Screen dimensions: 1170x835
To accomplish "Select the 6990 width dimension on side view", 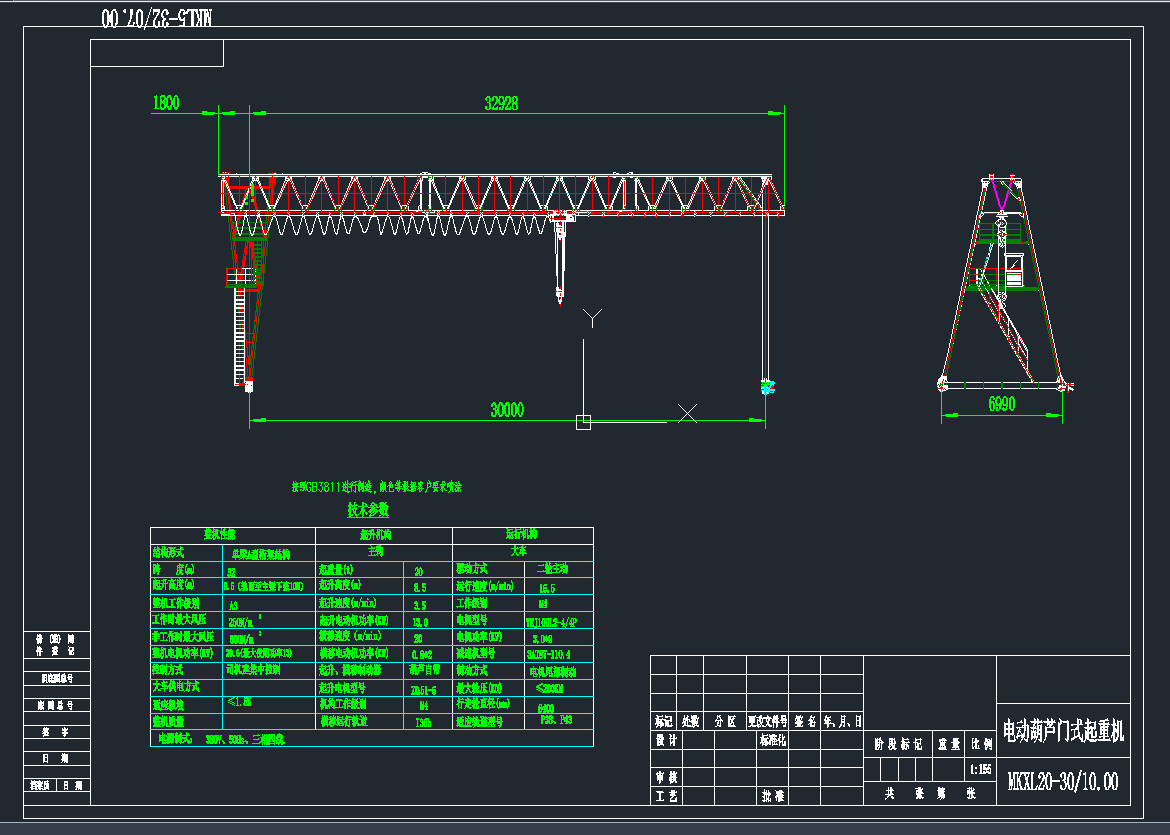I will coord(1002,404).
